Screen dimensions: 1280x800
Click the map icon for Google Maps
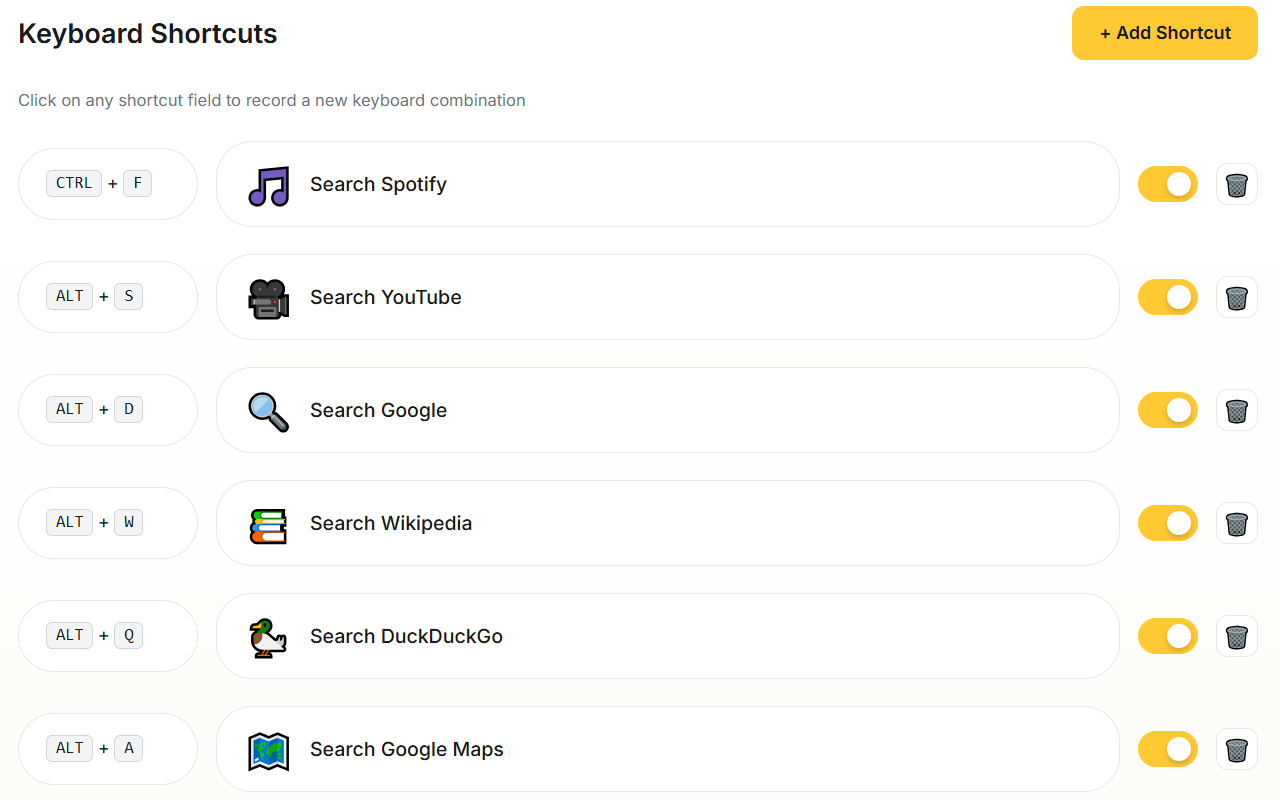coord(268,750)
